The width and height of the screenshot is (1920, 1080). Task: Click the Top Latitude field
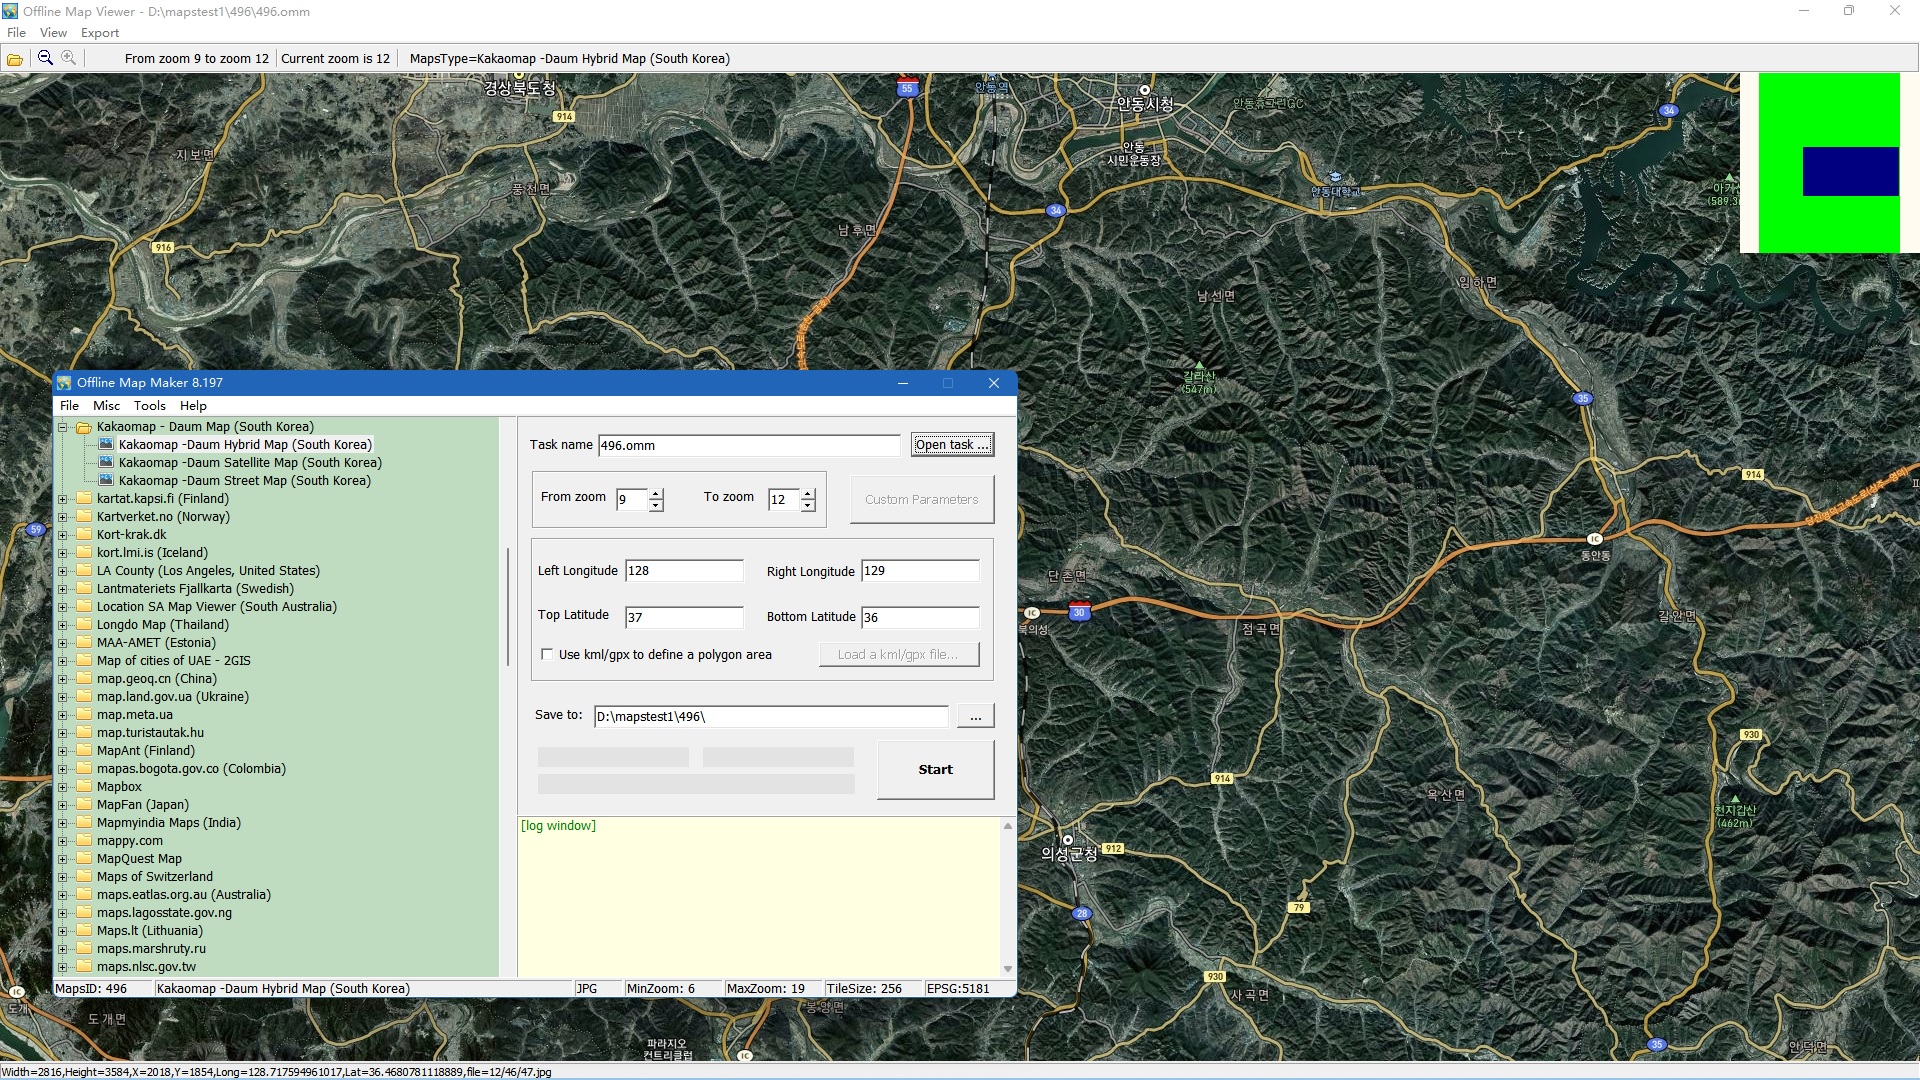685,617
